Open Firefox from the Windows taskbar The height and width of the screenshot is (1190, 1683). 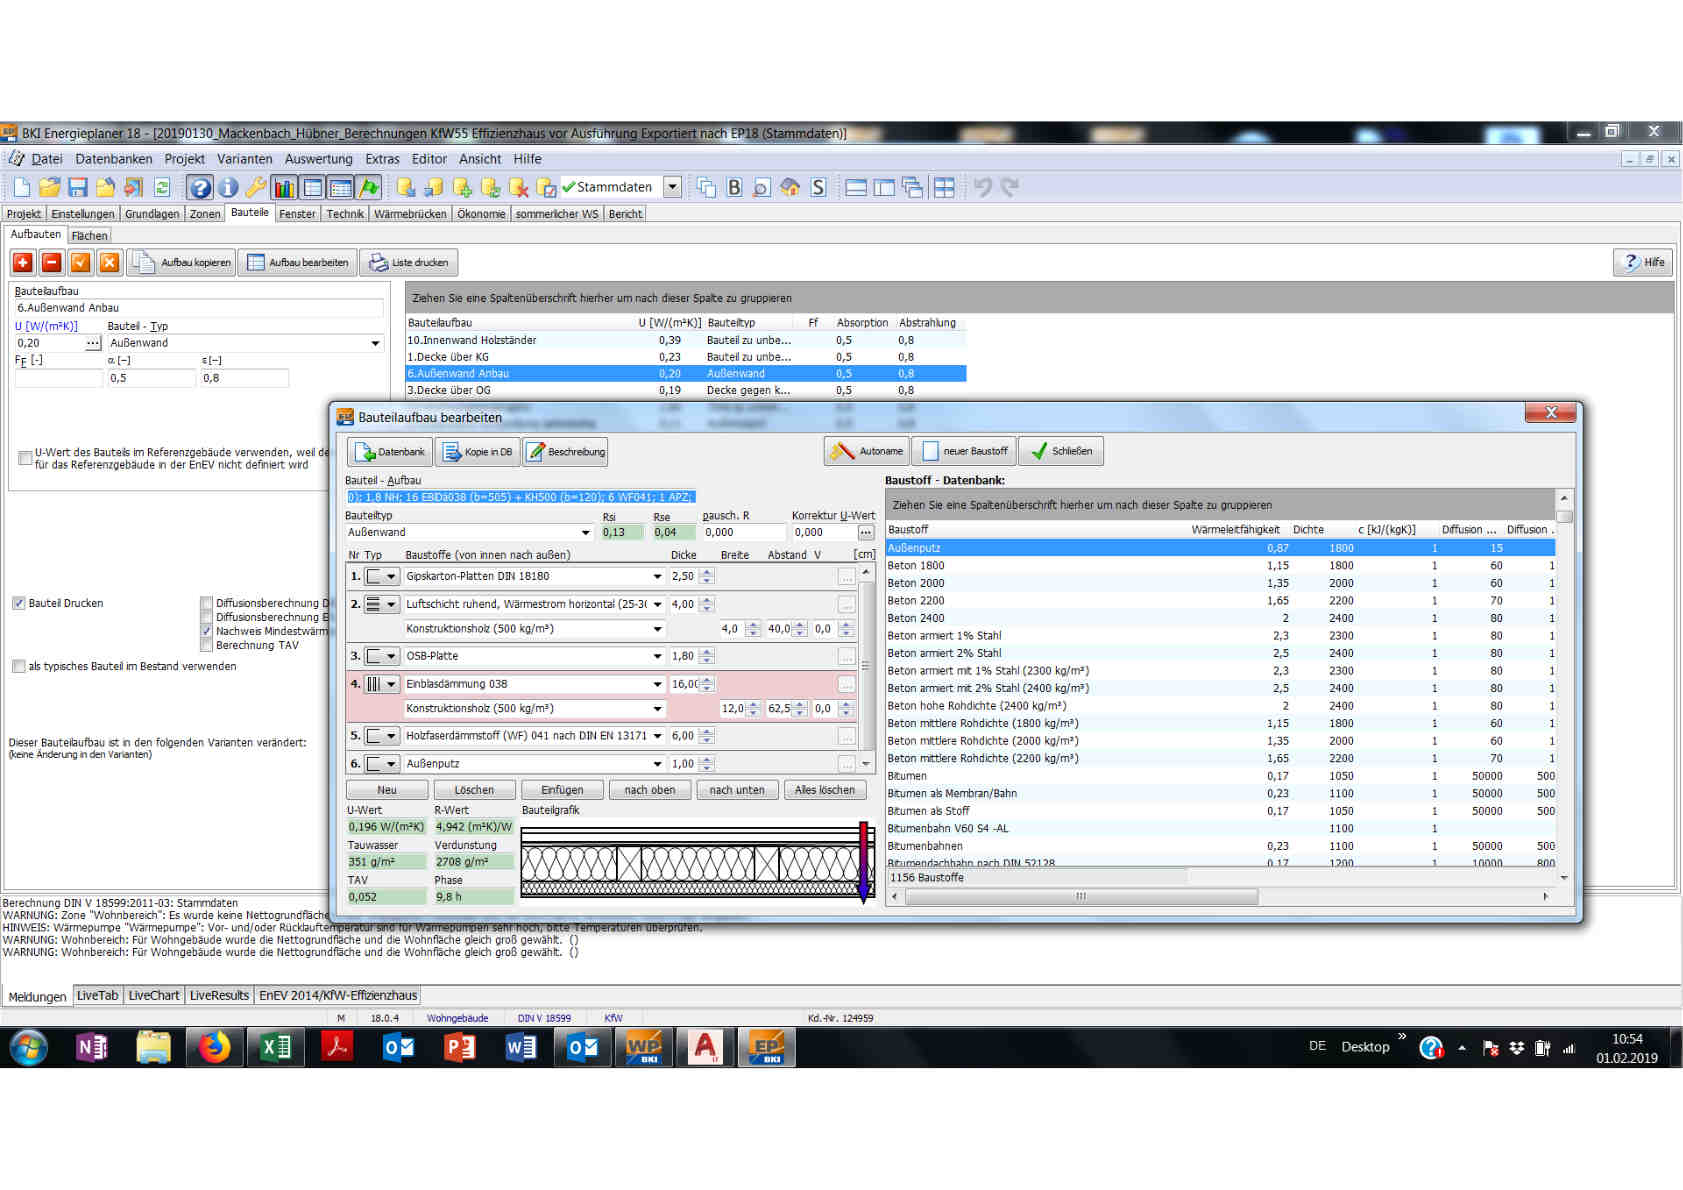point(213,1047)
